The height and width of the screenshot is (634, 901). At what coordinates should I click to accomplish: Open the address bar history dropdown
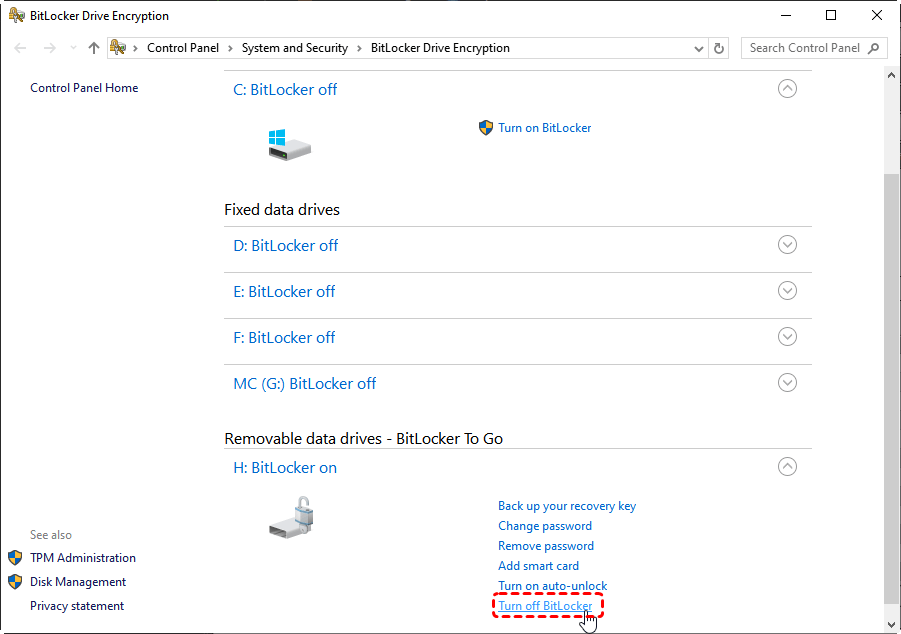click(x=699, y=49)
